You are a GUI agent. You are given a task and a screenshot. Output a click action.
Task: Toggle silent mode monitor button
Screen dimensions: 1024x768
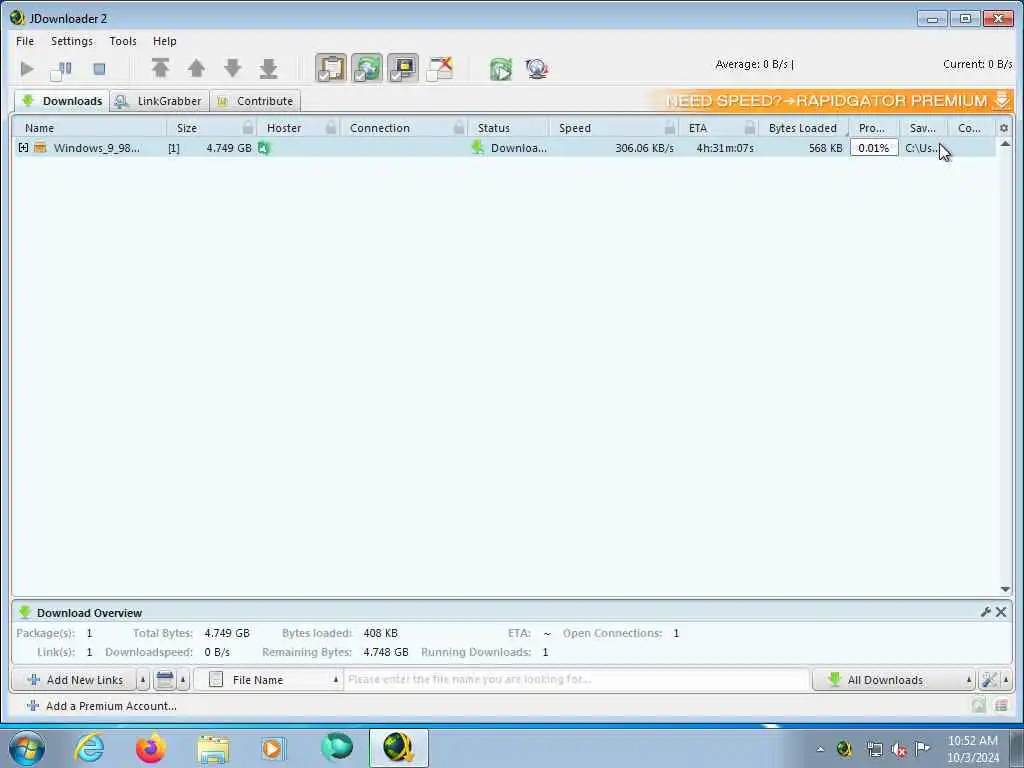403,68
